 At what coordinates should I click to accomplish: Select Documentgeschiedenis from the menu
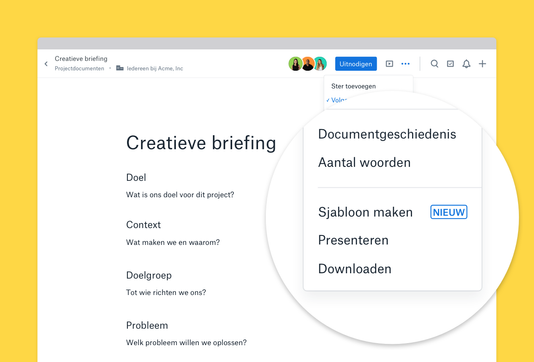coord(387,134)
